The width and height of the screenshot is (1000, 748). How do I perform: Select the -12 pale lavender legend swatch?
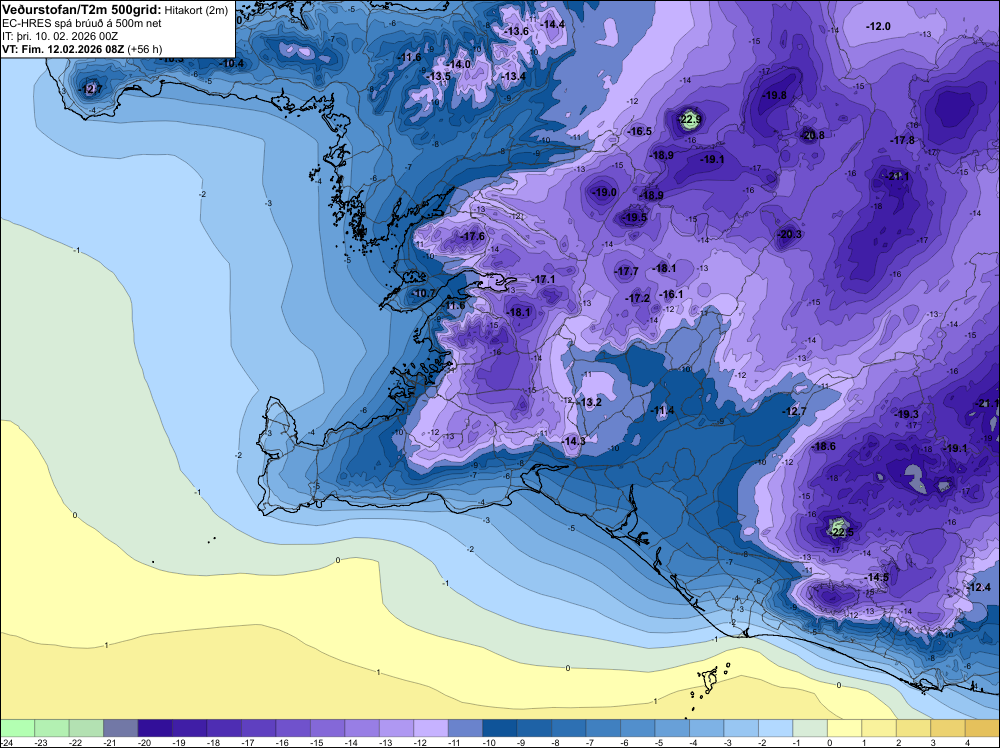431,728
